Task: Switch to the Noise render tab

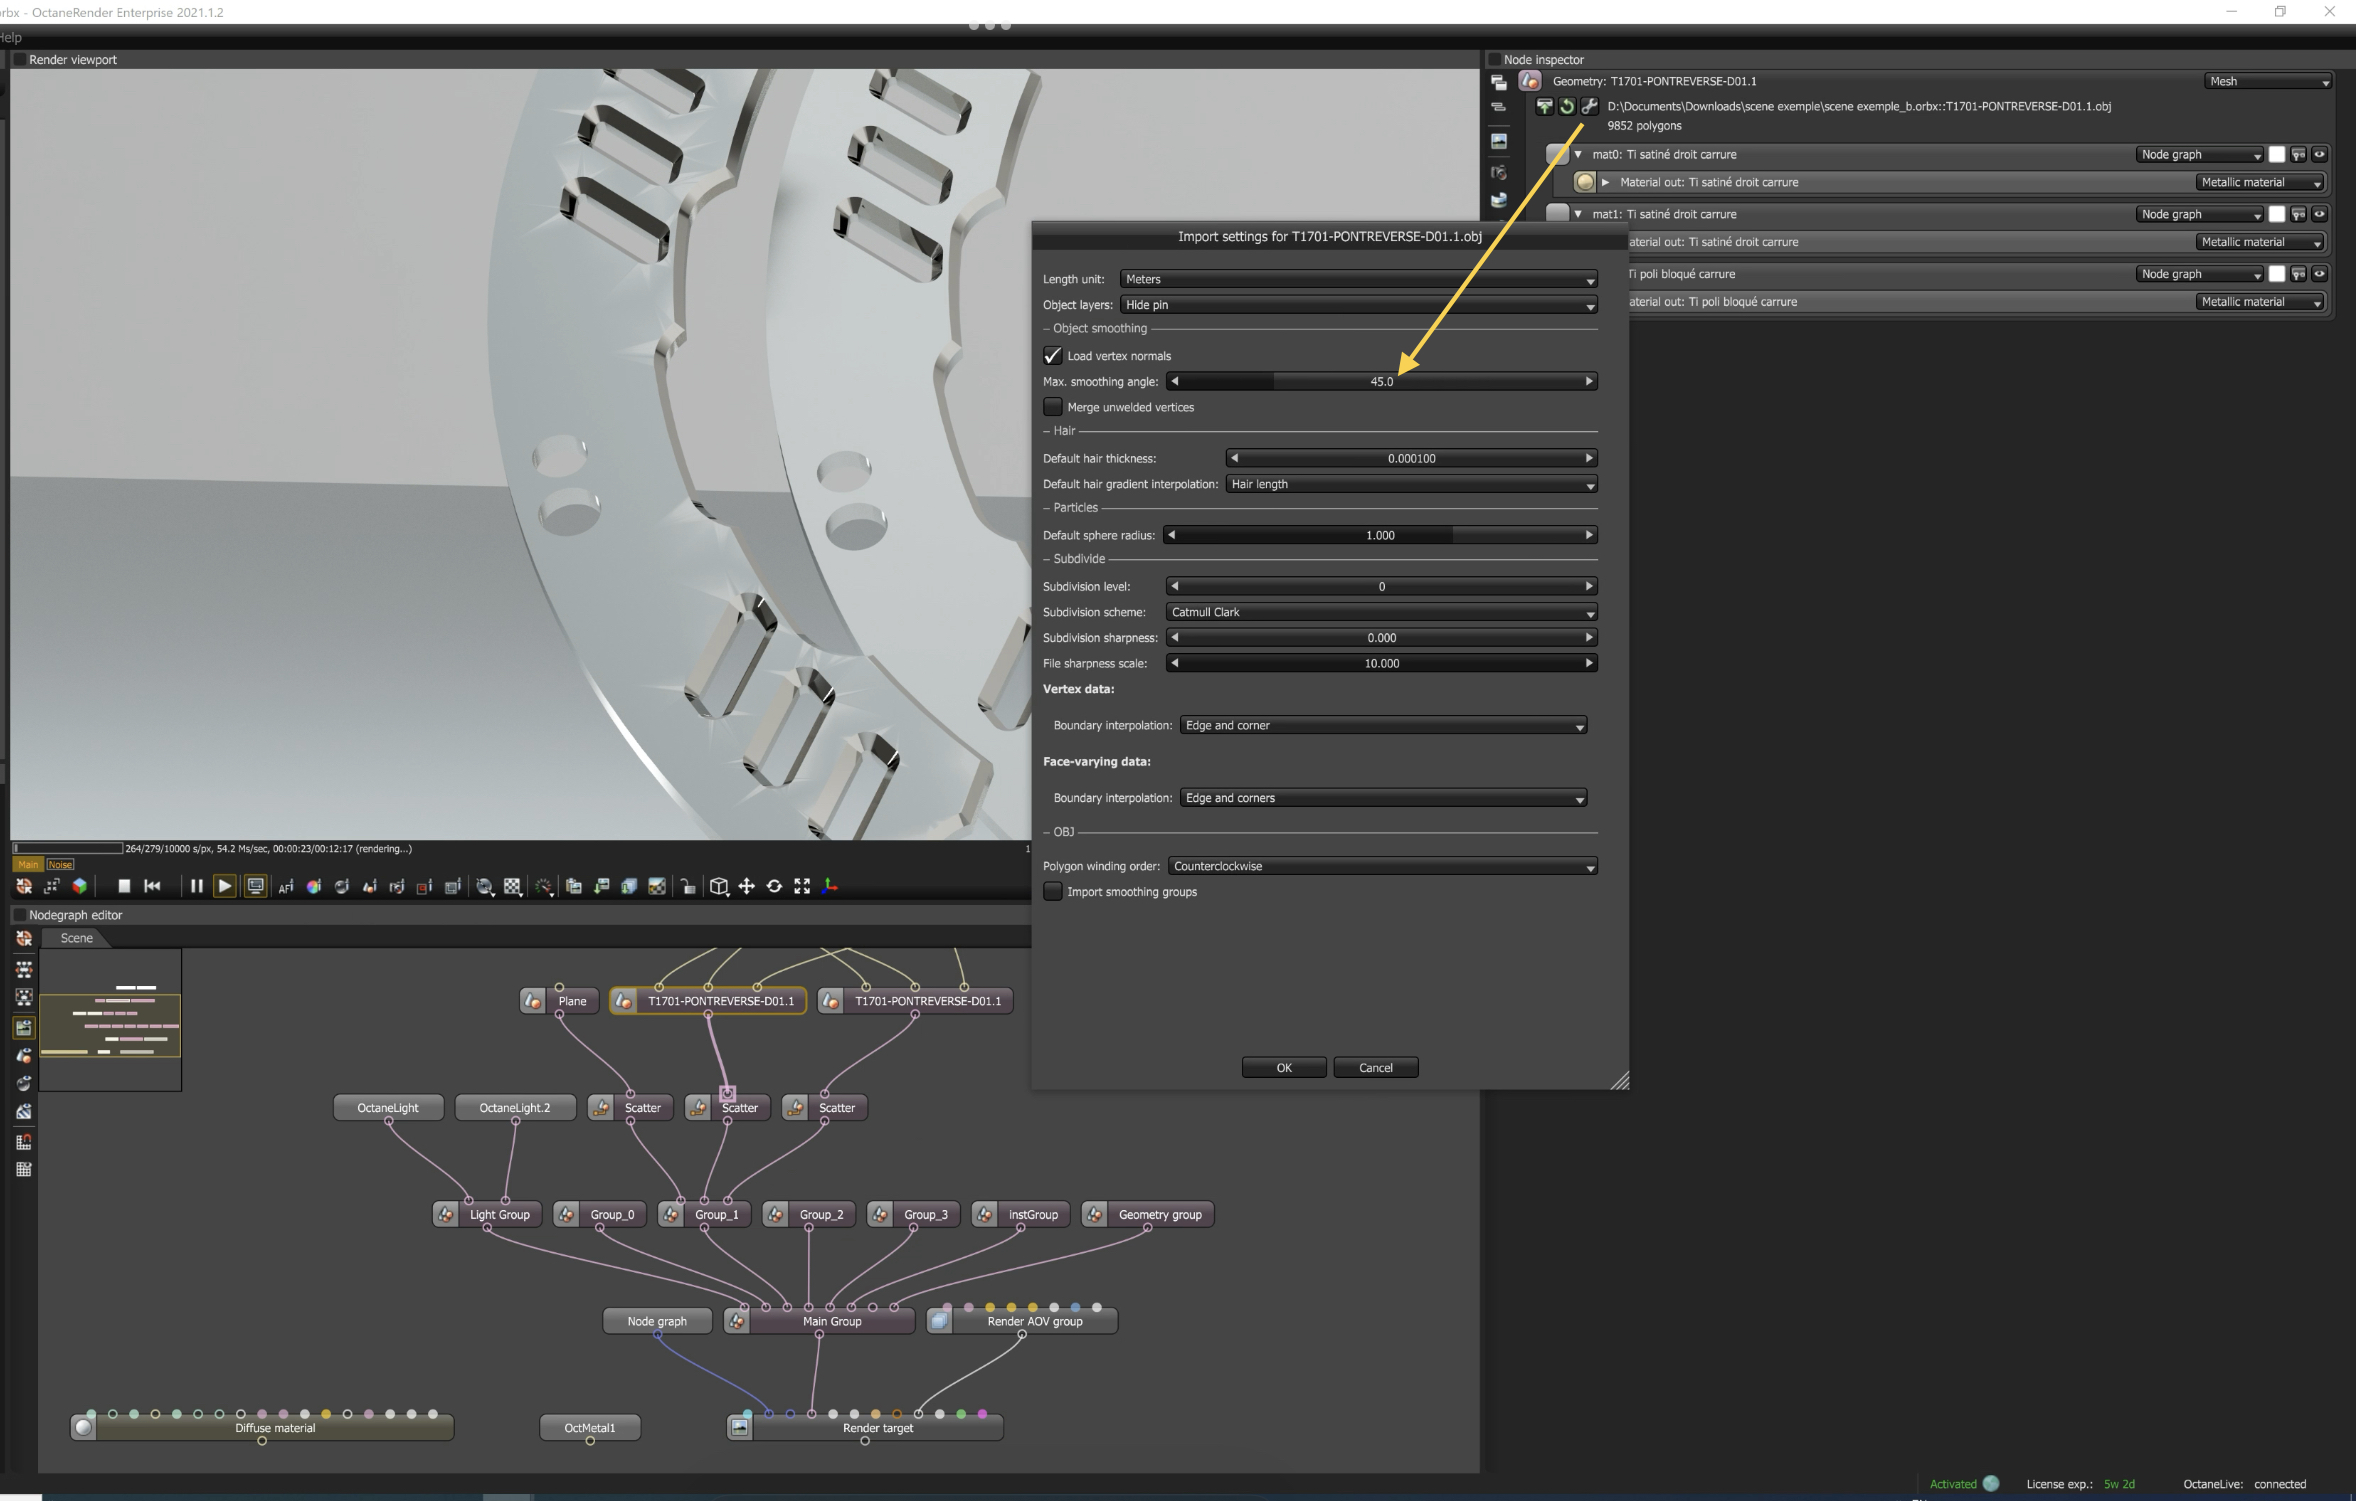Action: (60, 865)
